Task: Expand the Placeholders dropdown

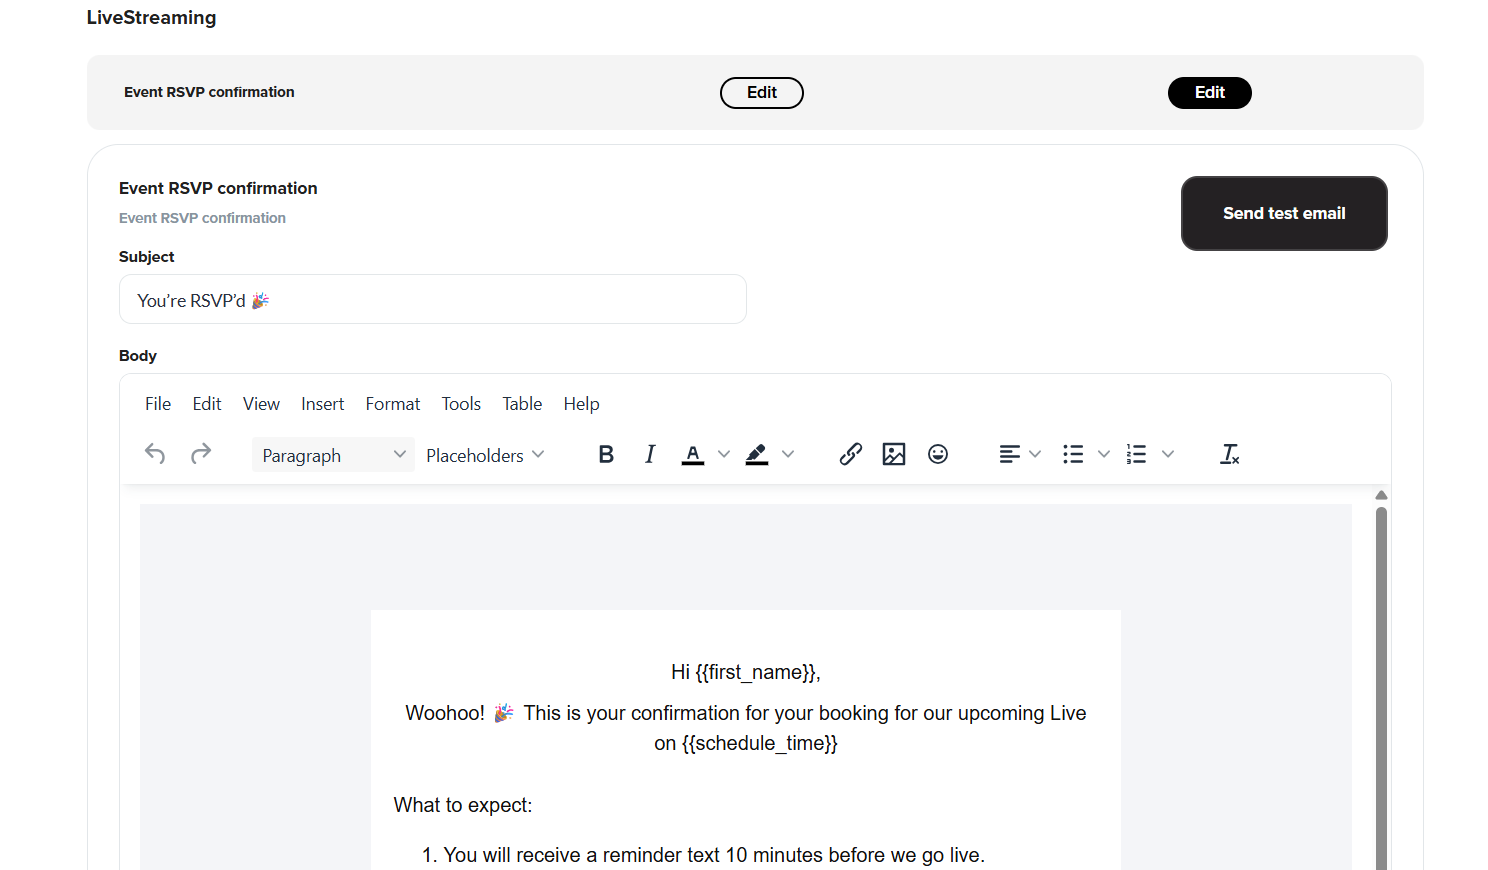Action: [485, 455]
